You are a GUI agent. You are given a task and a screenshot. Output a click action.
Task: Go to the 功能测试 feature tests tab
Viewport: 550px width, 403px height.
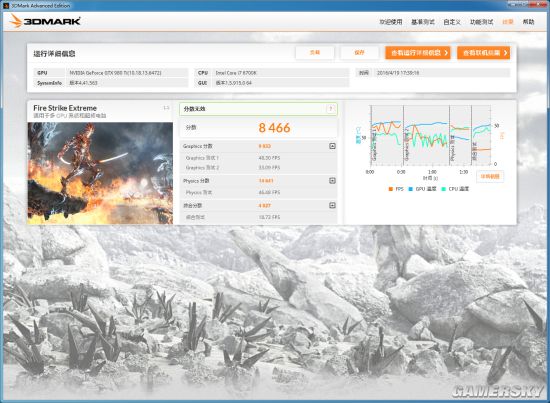(482, 22)
